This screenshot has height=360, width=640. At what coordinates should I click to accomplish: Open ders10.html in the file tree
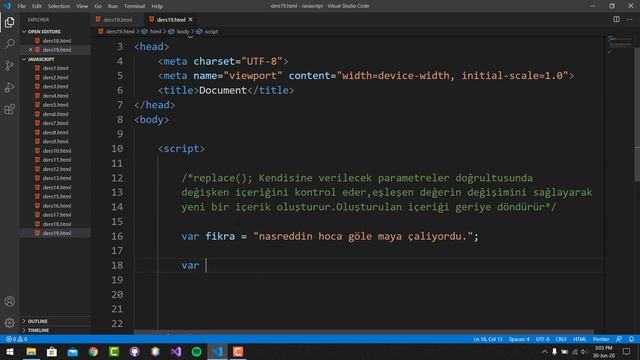(x=57, y=150)
